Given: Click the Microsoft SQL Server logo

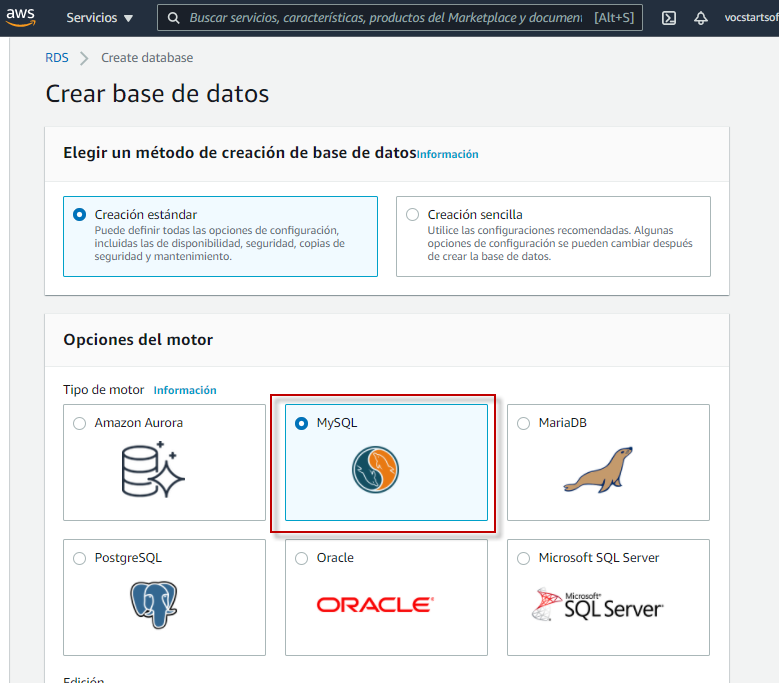Looking at the screenshot, I should pos(598,605).
